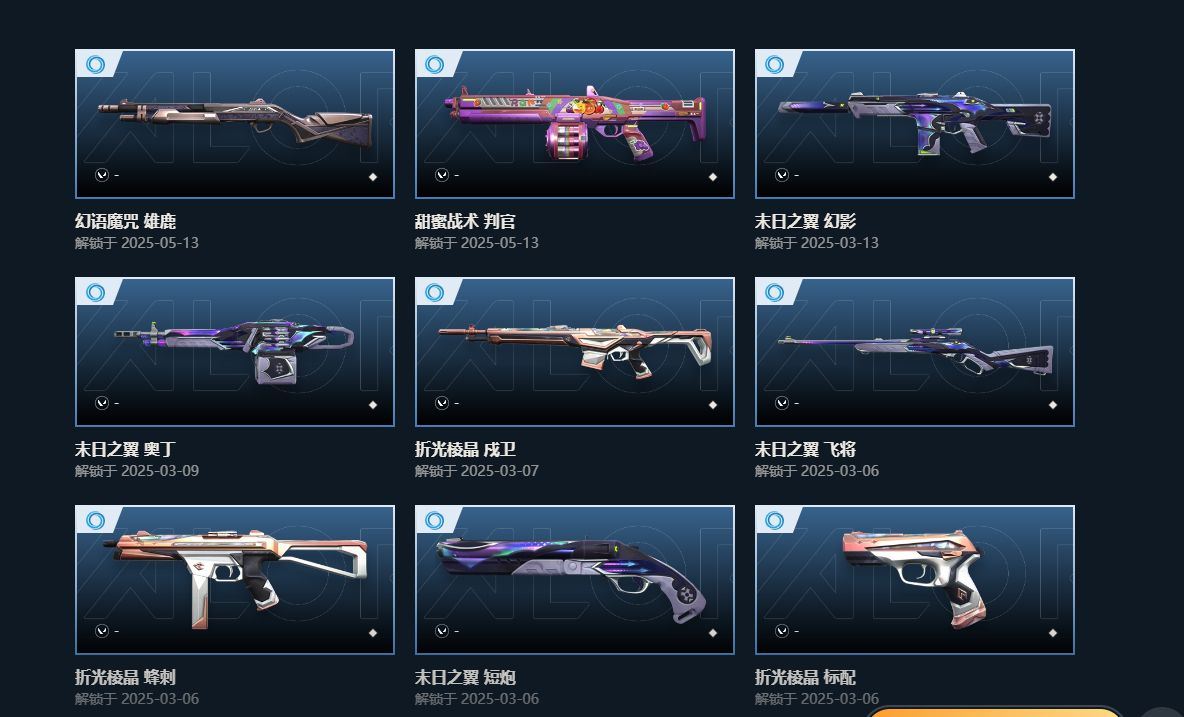Click the VP currency icon on 折光棱晶 戍卫 card

442,403
